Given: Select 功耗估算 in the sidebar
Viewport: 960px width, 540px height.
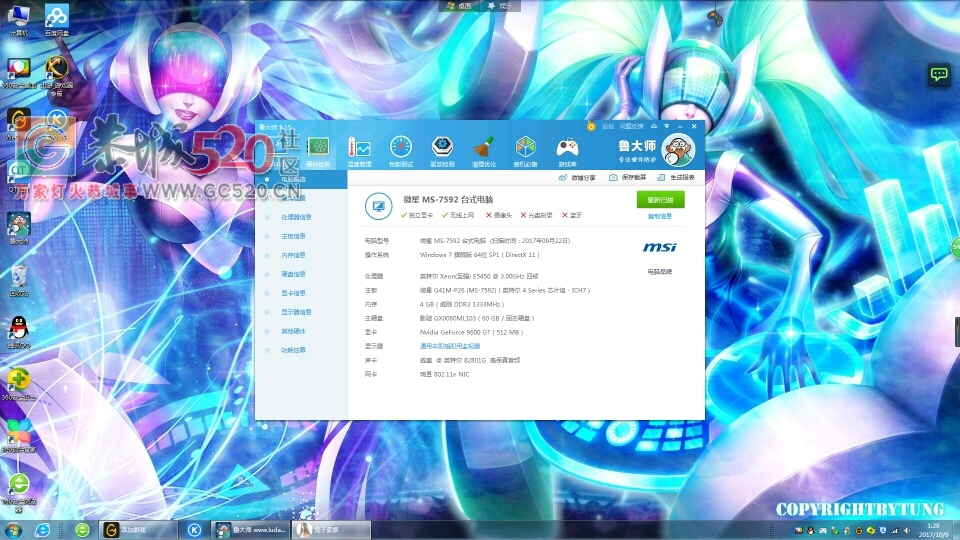Looking at the screenshot, I should tap(293, 350).
